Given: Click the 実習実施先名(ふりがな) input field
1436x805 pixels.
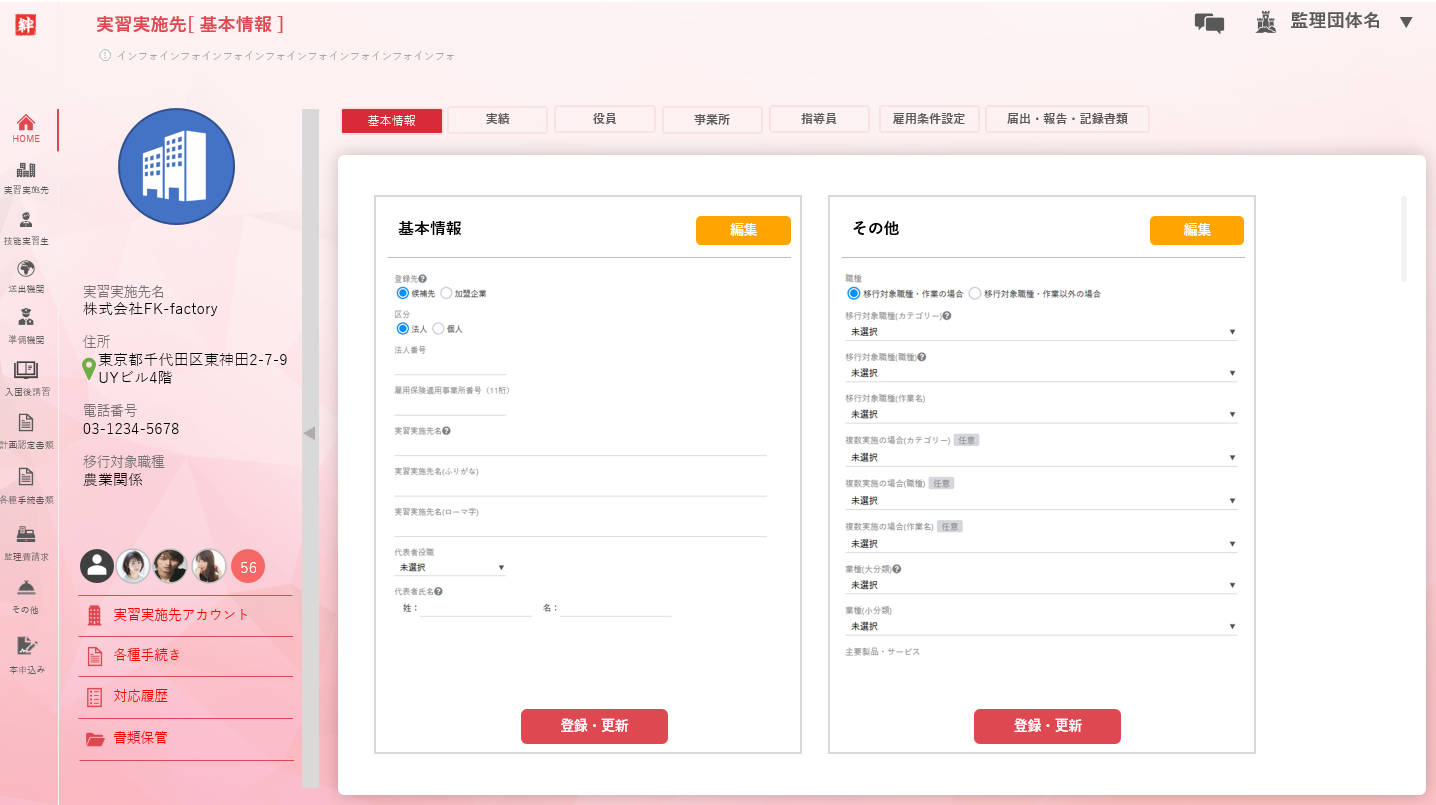Looking at the screenshot, I should point(580,487).
